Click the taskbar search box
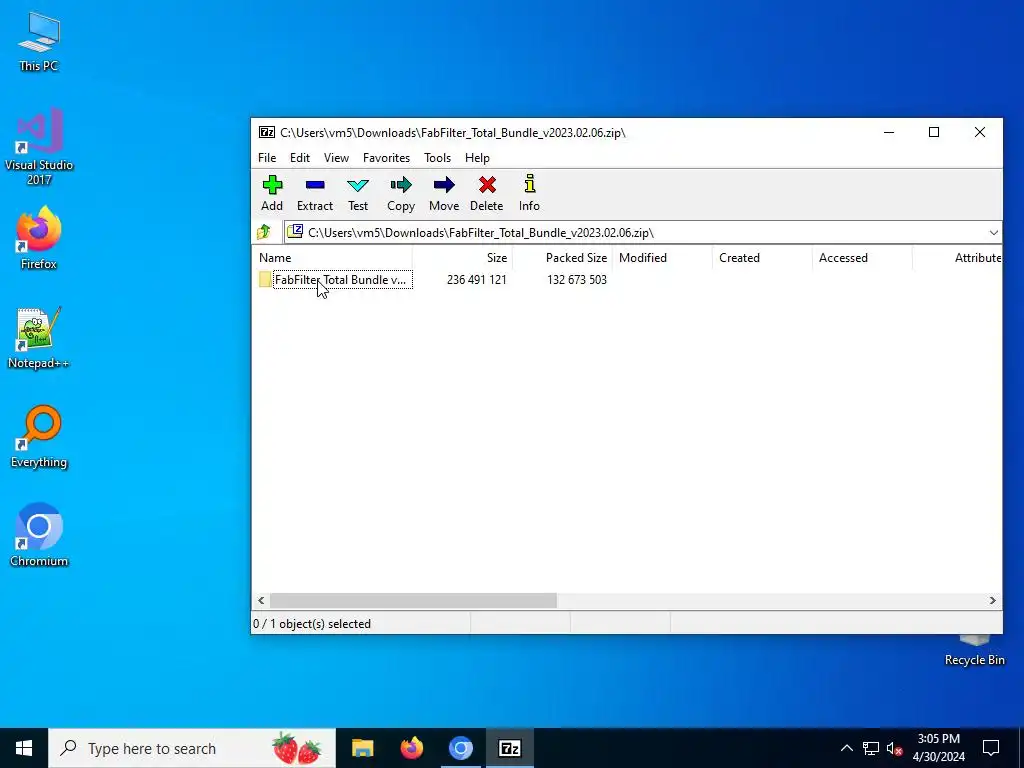Viewport: 1024px width, 768px height. coord(192,748)
